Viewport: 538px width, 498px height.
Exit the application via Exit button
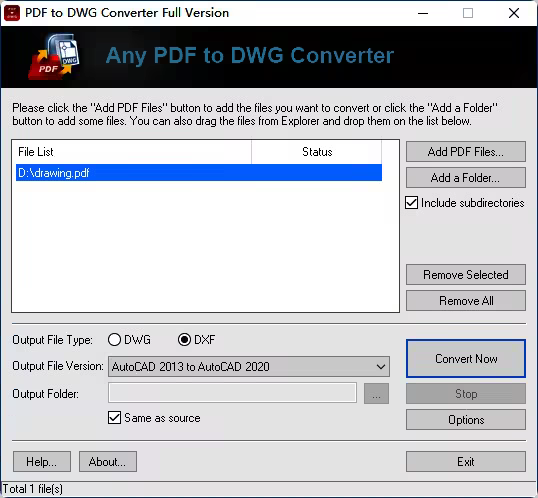coord(466,462)
